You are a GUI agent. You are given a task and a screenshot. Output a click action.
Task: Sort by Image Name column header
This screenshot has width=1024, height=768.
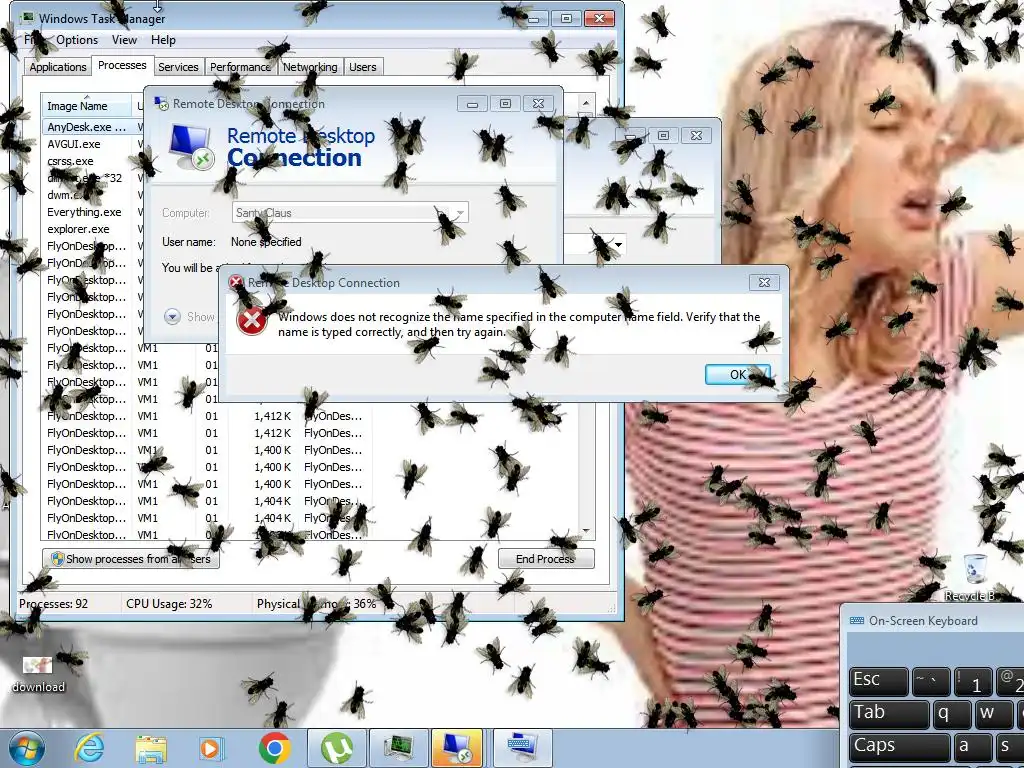coord(86,106)
